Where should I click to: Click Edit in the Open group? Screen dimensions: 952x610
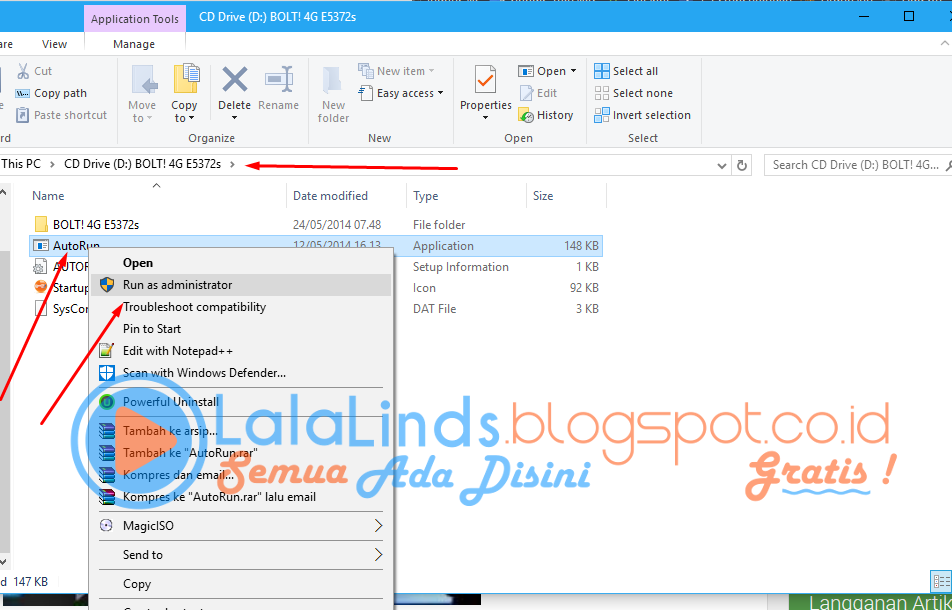pyautogui.click(x=539, y=93)
